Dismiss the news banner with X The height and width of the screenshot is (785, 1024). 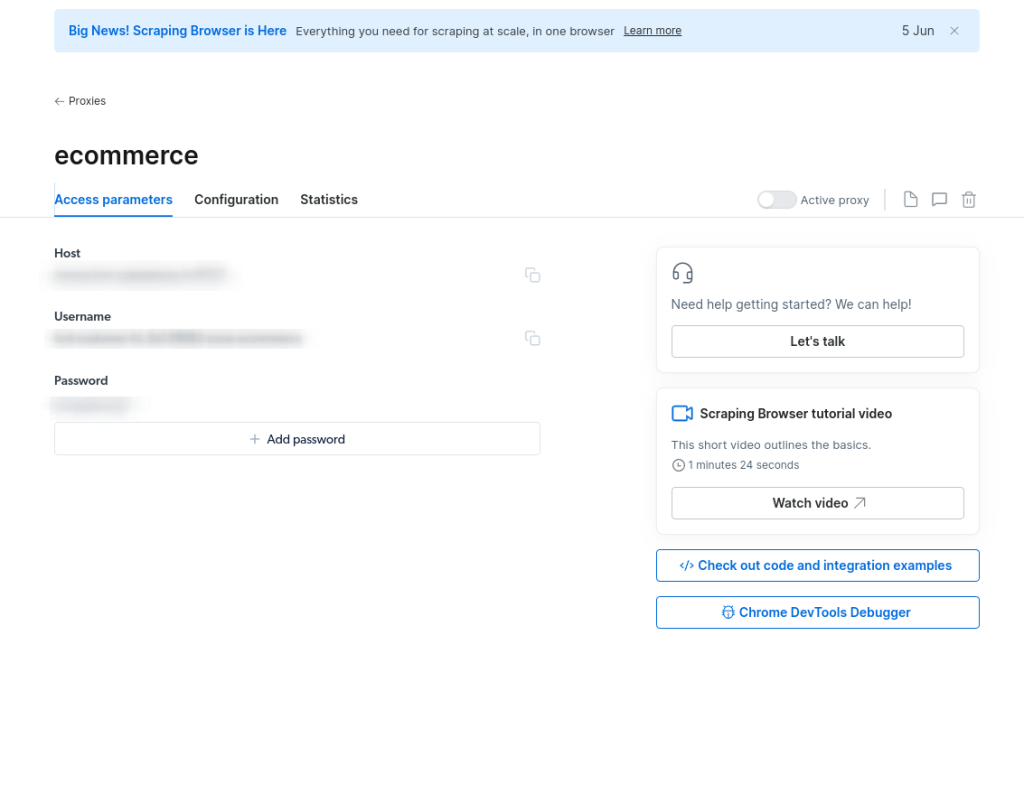click(x=954, y=31)
